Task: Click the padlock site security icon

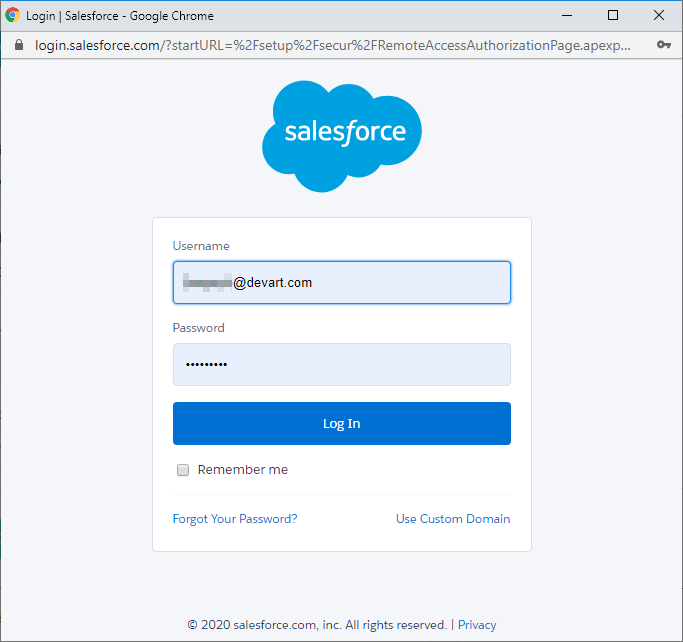Action: [x=19, y=45]
